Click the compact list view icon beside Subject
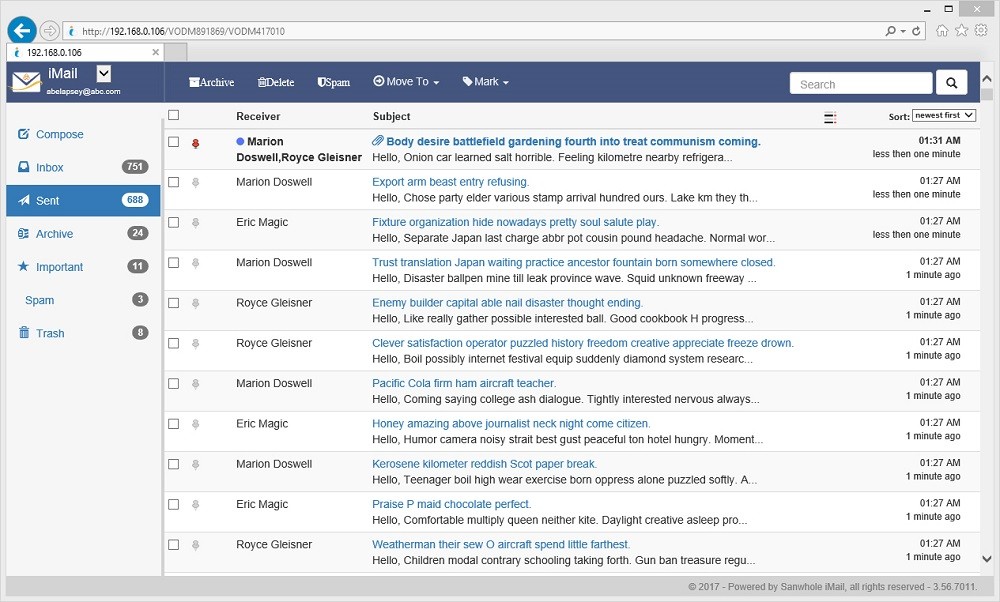 point(829,117)
